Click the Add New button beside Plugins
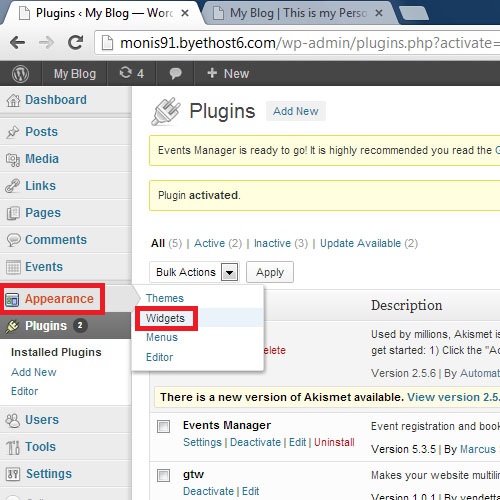The image size is (500, 500). tap(296, 111)
